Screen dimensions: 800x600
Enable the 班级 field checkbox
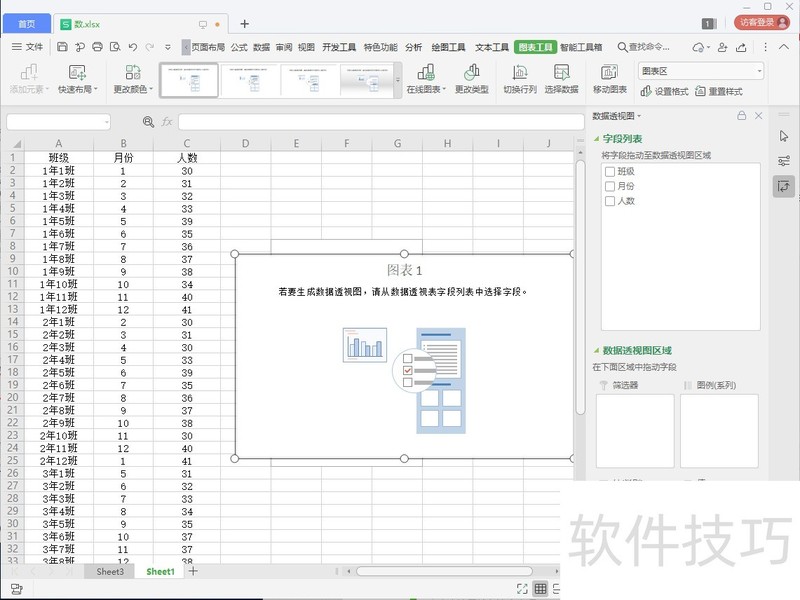pos(609,171)
